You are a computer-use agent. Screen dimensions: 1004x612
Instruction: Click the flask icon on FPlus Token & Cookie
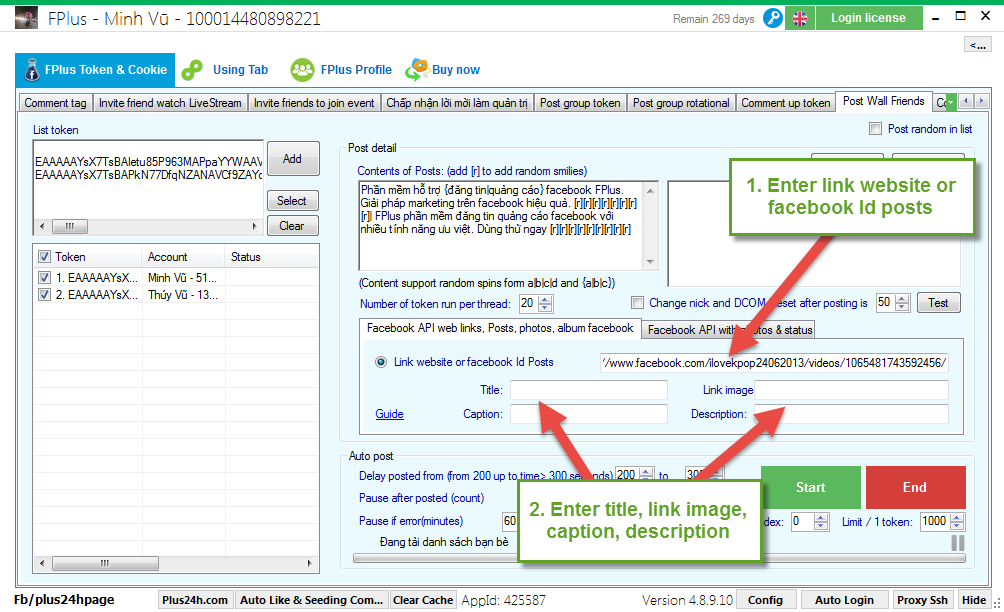32,70
